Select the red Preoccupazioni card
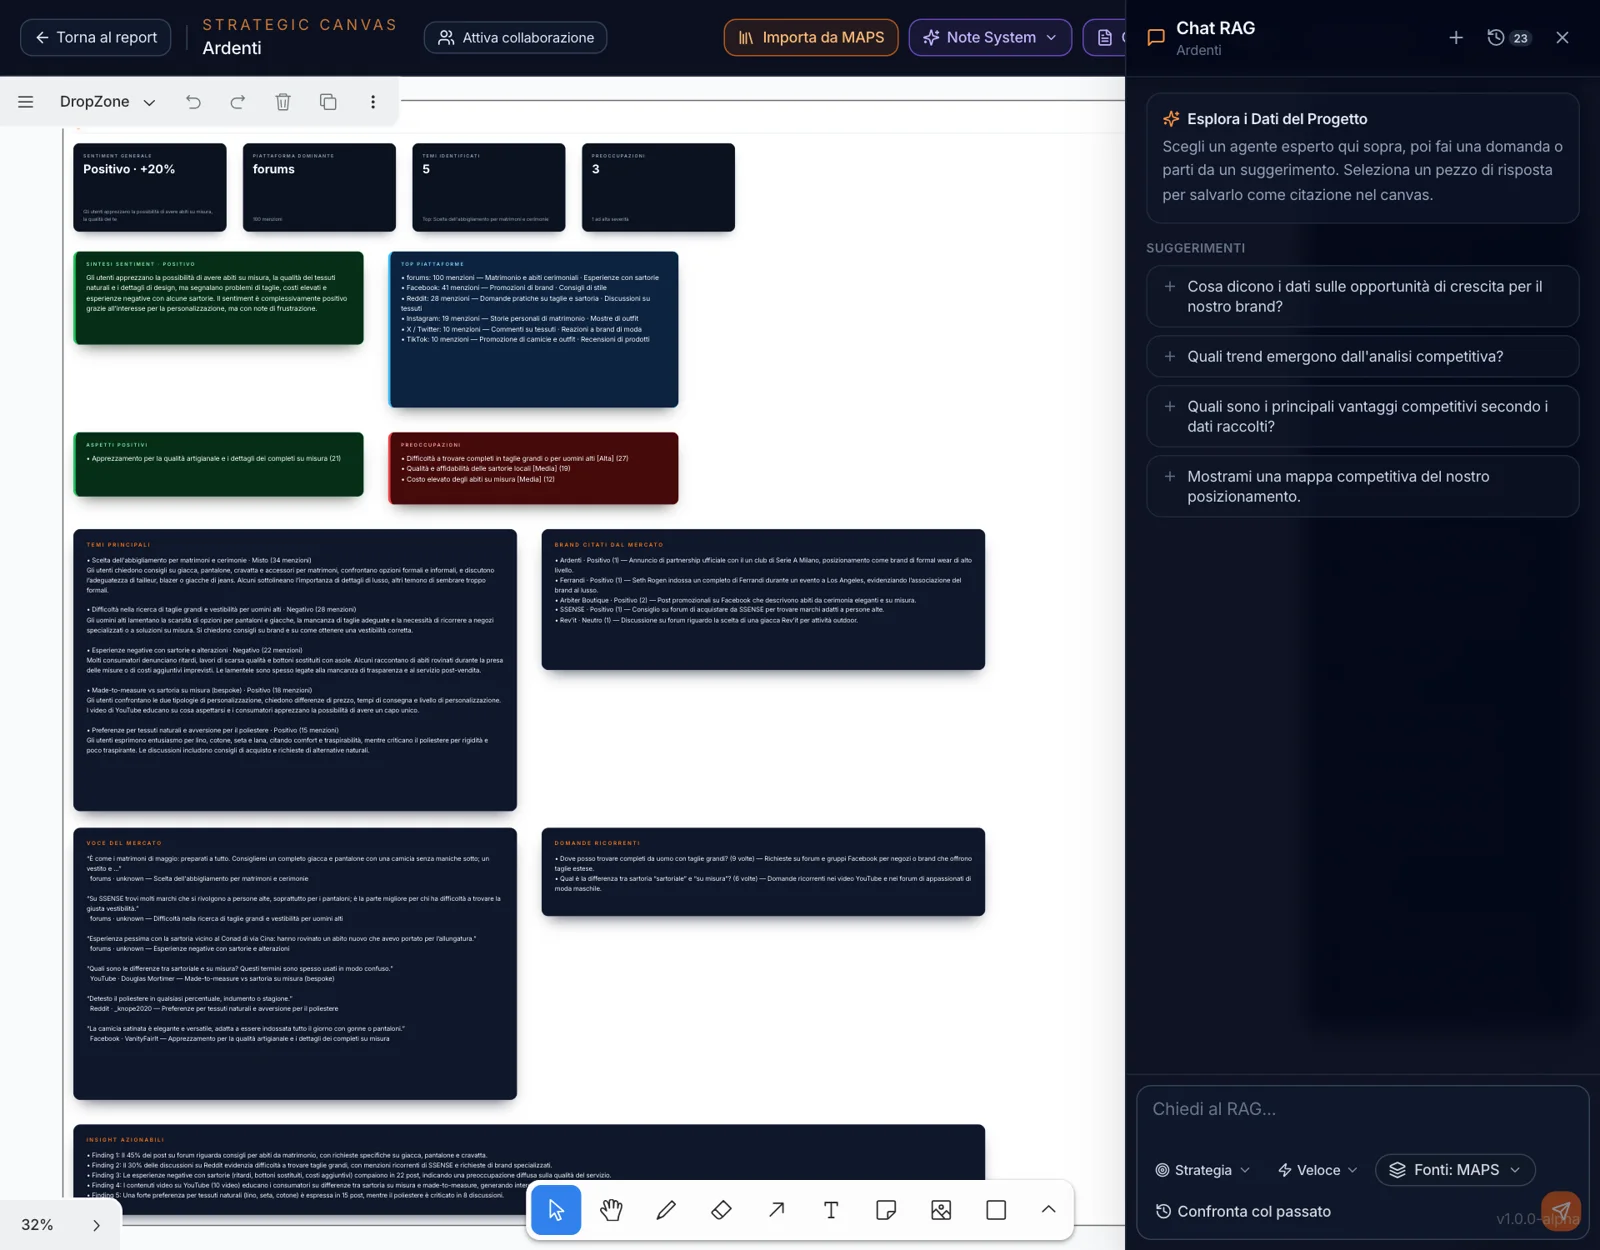Viewport: 1600px width, 1250px height. point(533,468)
